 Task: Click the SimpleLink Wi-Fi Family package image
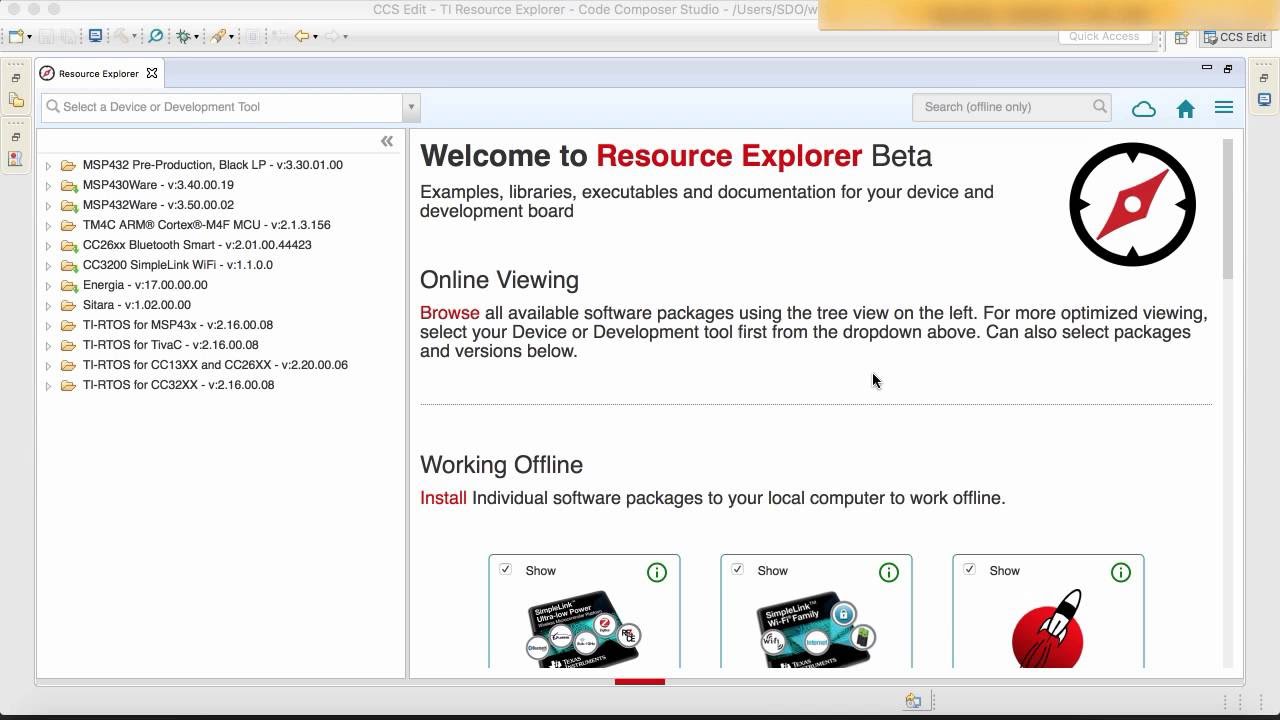[816, 628]
